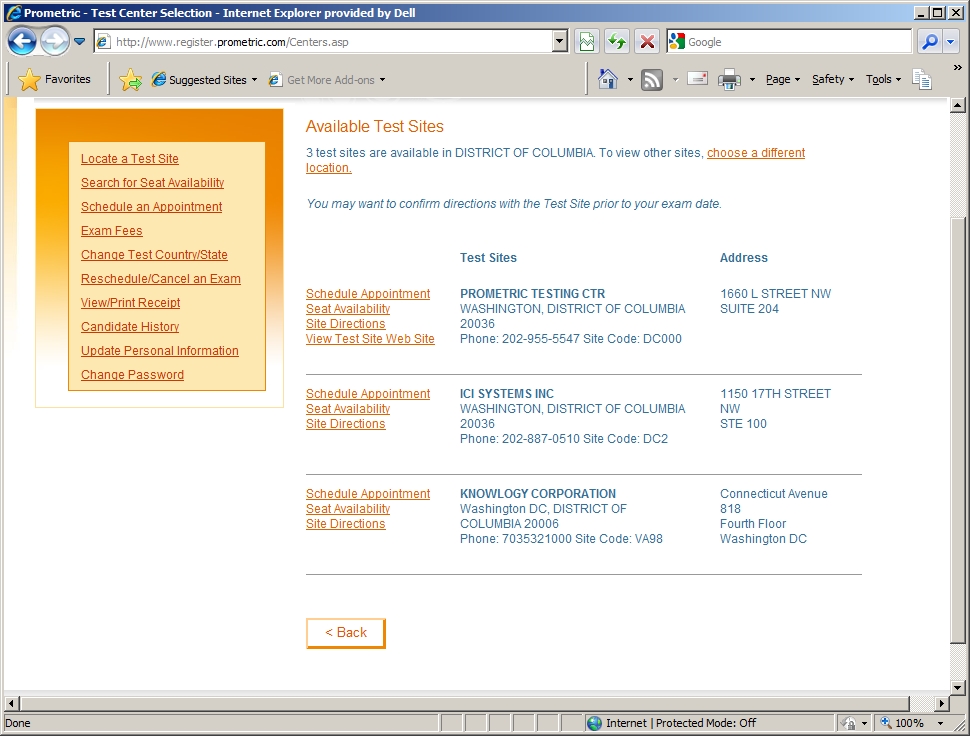Viewport: 970px width, 736px height.
Task: Click the Read Mail icon
Action: 697,79
